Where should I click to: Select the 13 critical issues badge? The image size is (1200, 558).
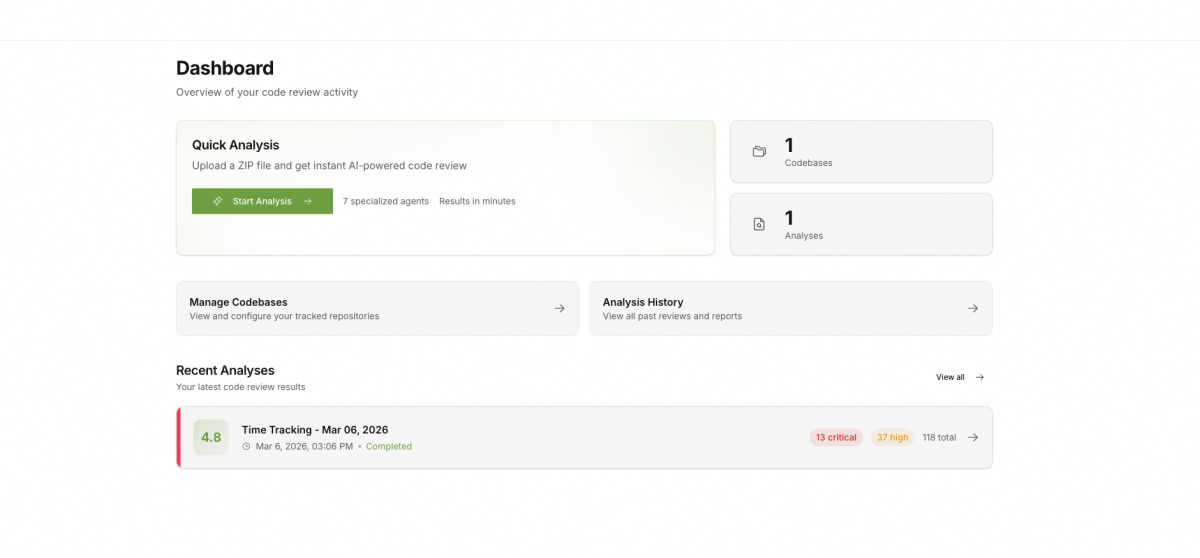tap(836, 437)
